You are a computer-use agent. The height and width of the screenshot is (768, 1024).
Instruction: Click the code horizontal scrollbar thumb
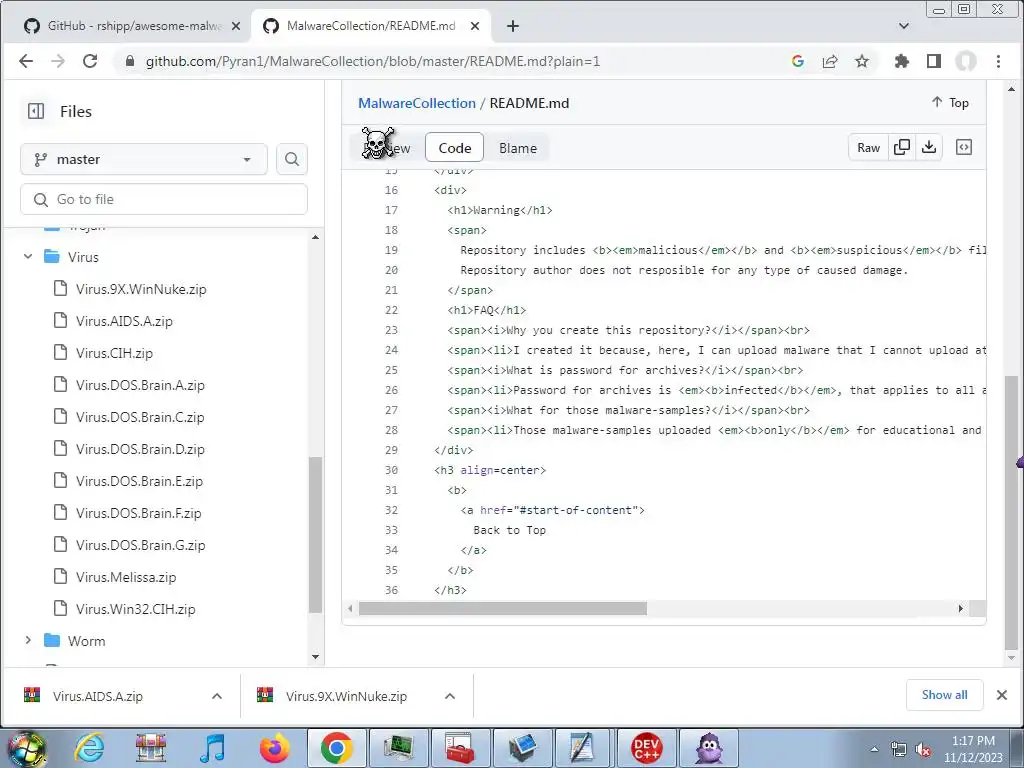(x=502, y=609)
